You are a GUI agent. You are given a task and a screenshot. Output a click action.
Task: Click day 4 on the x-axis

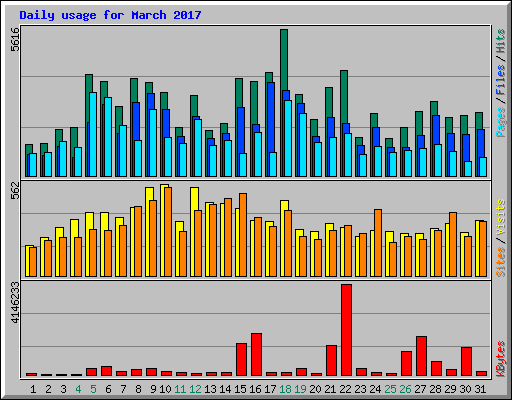78,389
